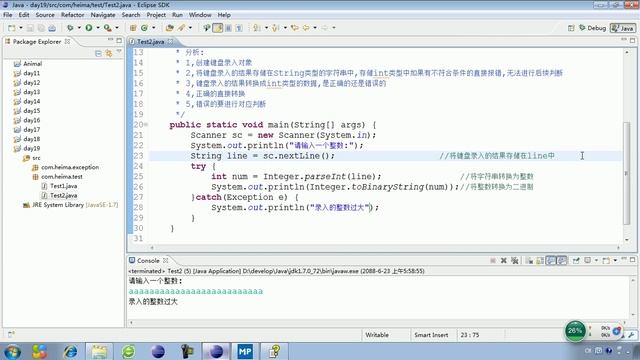Screen dimensions: 640x360
Task: Open the New Java Class dropdown arrow
Action: (x=153, y=28)
